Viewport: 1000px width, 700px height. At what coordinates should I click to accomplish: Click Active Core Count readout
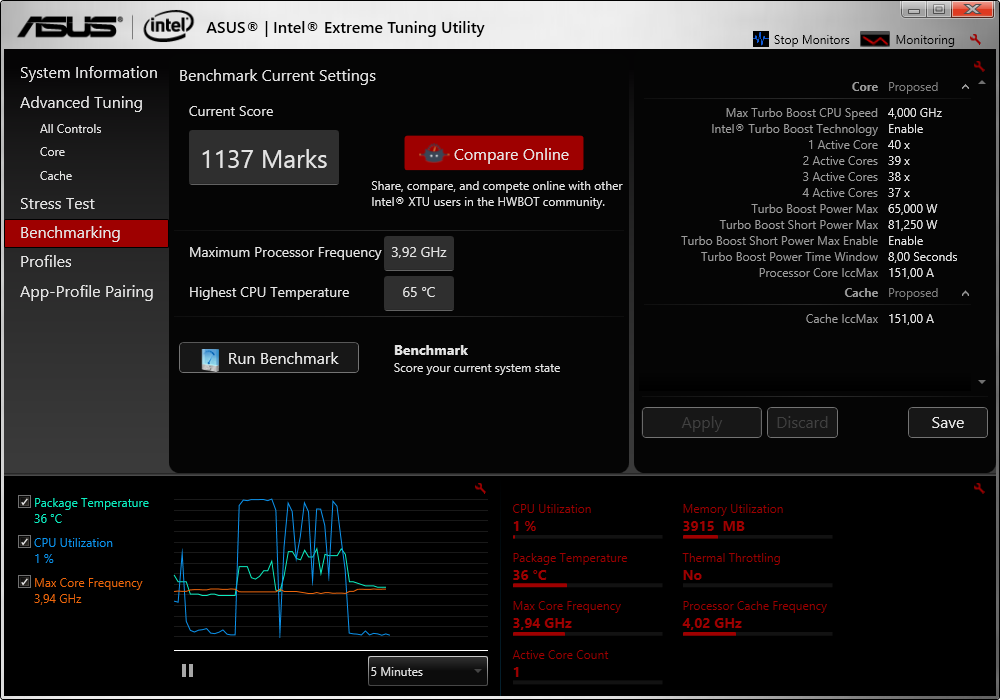587,666
